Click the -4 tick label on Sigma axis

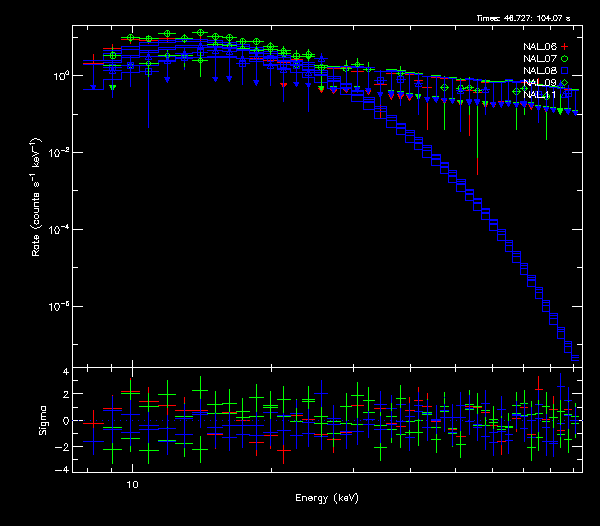click(x=64, y=469)
